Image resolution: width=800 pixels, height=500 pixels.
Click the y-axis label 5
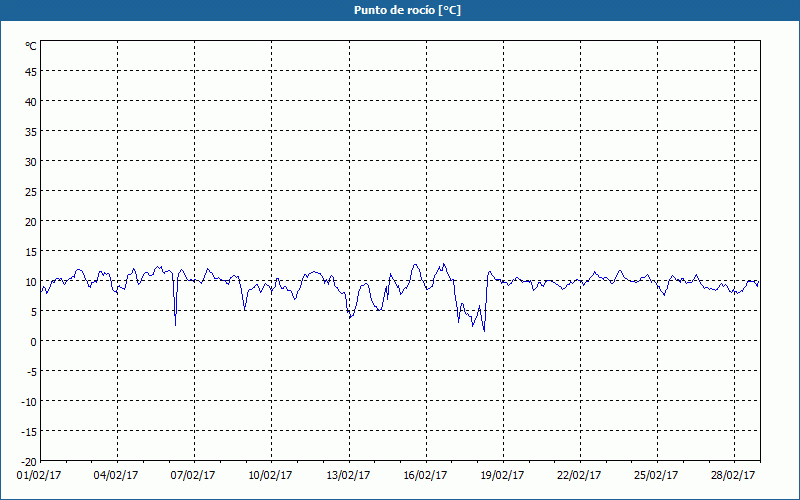coord(34,312)
